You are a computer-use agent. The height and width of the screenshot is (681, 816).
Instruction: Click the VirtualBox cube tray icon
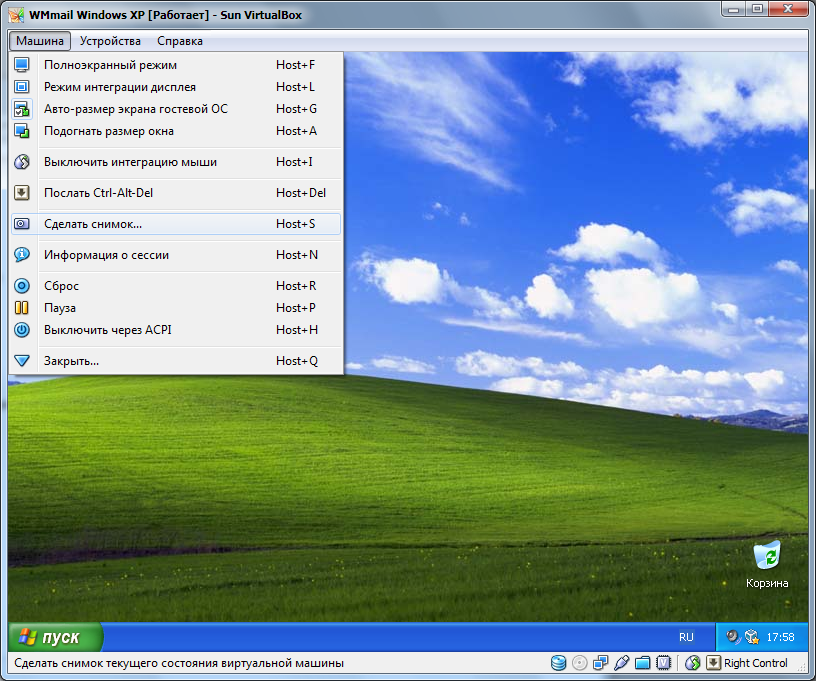click(x=752, y=637)
